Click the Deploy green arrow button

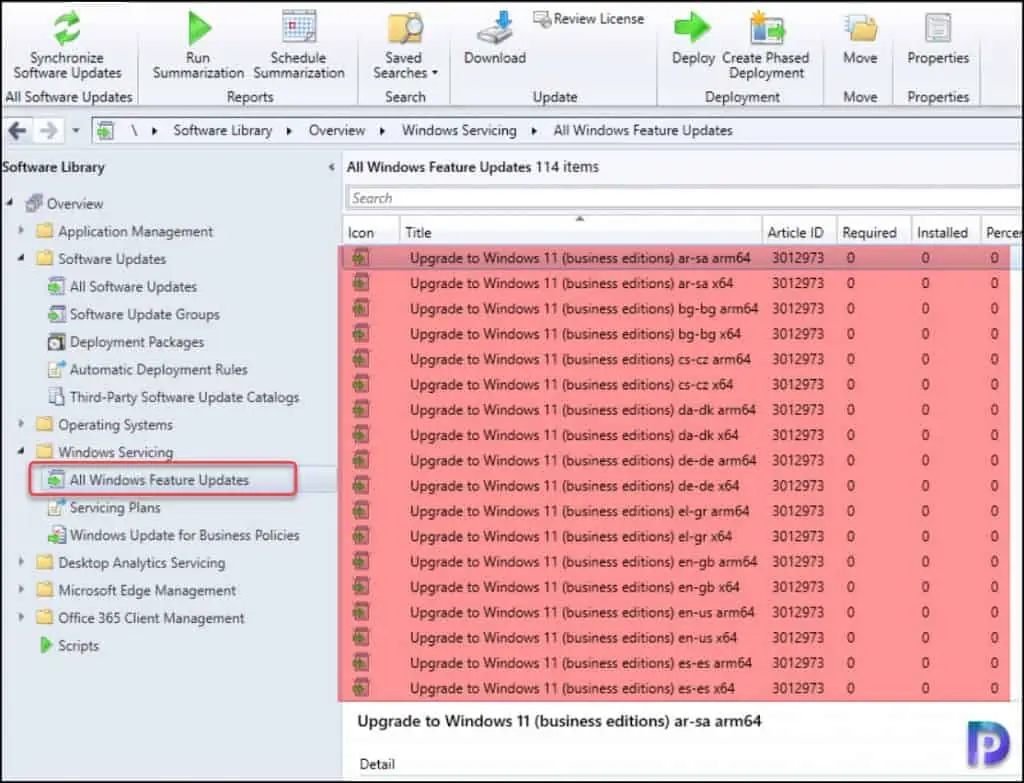tap(693, 38)
